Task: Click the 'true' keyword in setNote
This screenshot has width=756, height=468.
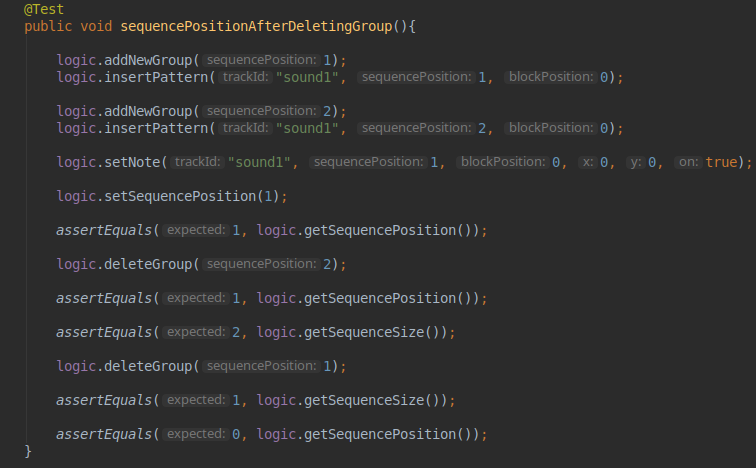Action: pos(721,162)
